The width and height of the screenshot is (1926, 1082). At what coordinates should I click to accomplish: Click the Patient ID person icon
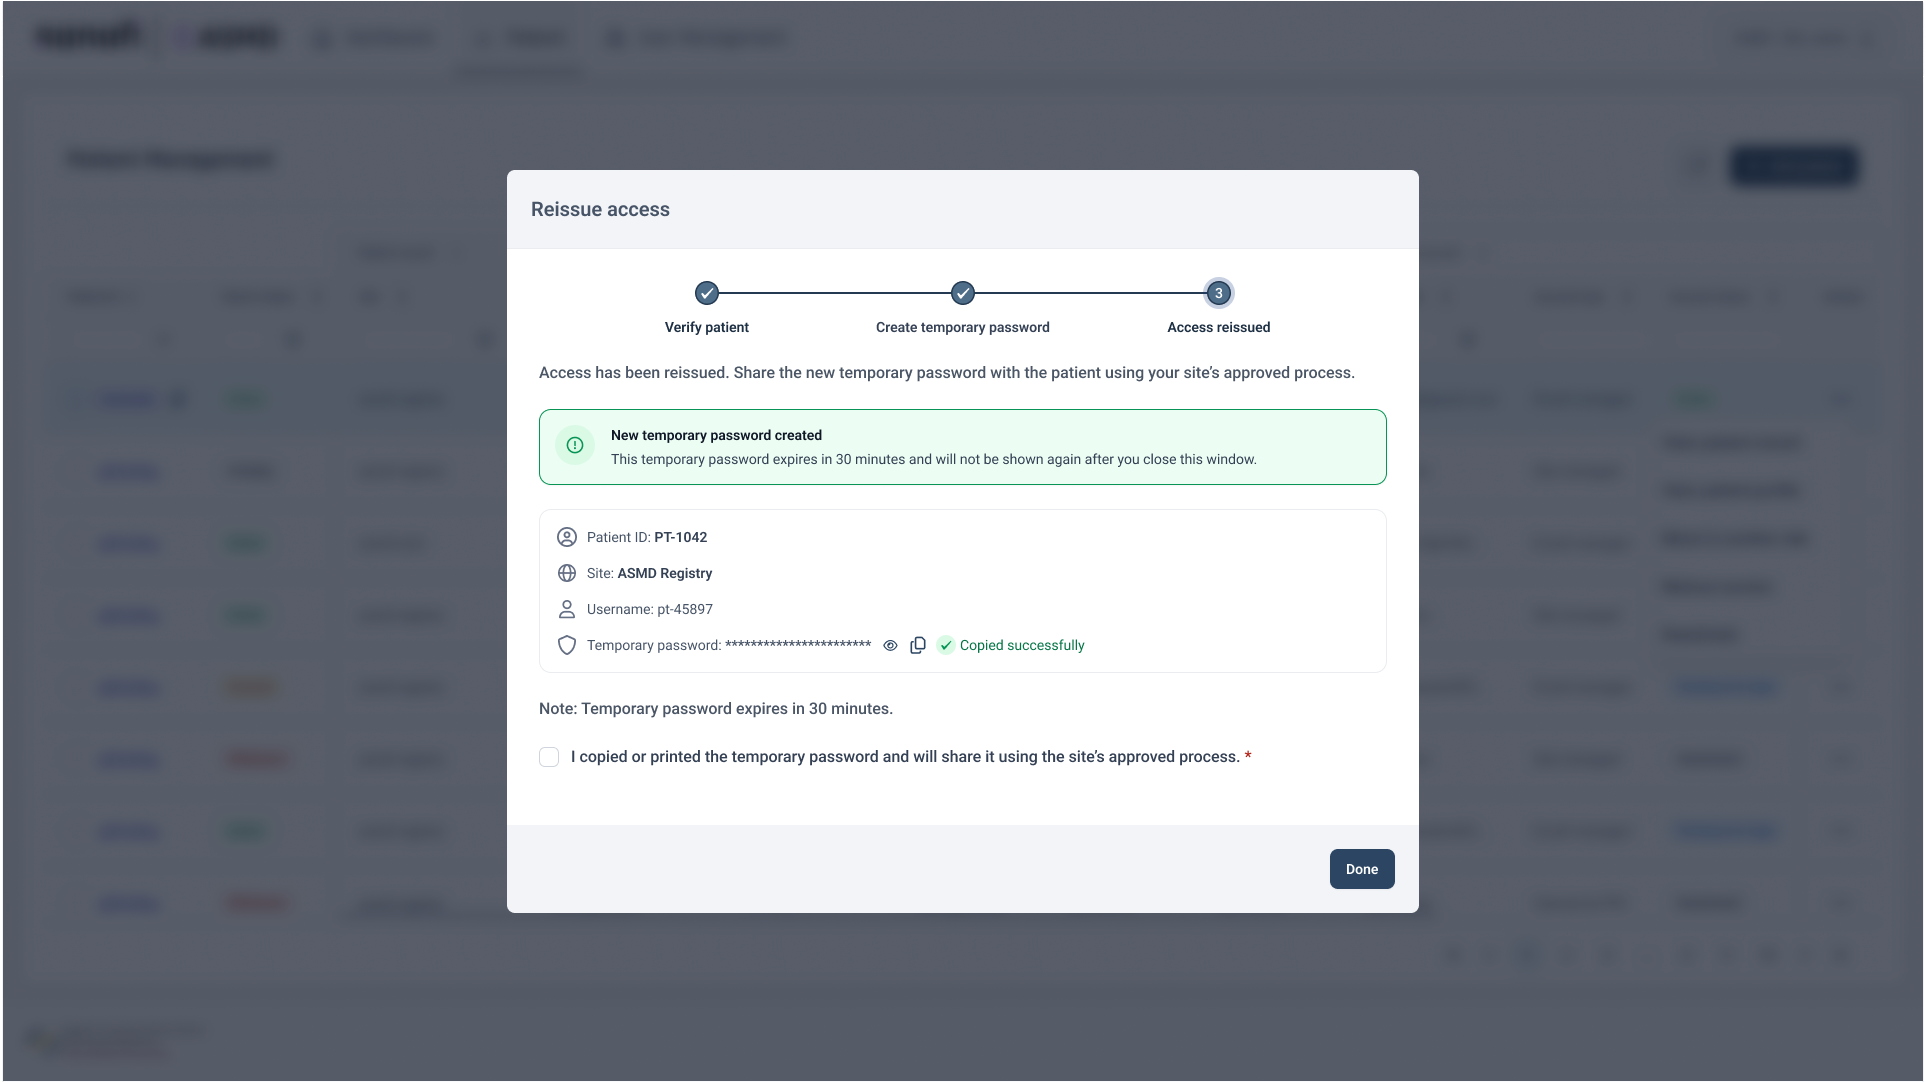point(567,537)
